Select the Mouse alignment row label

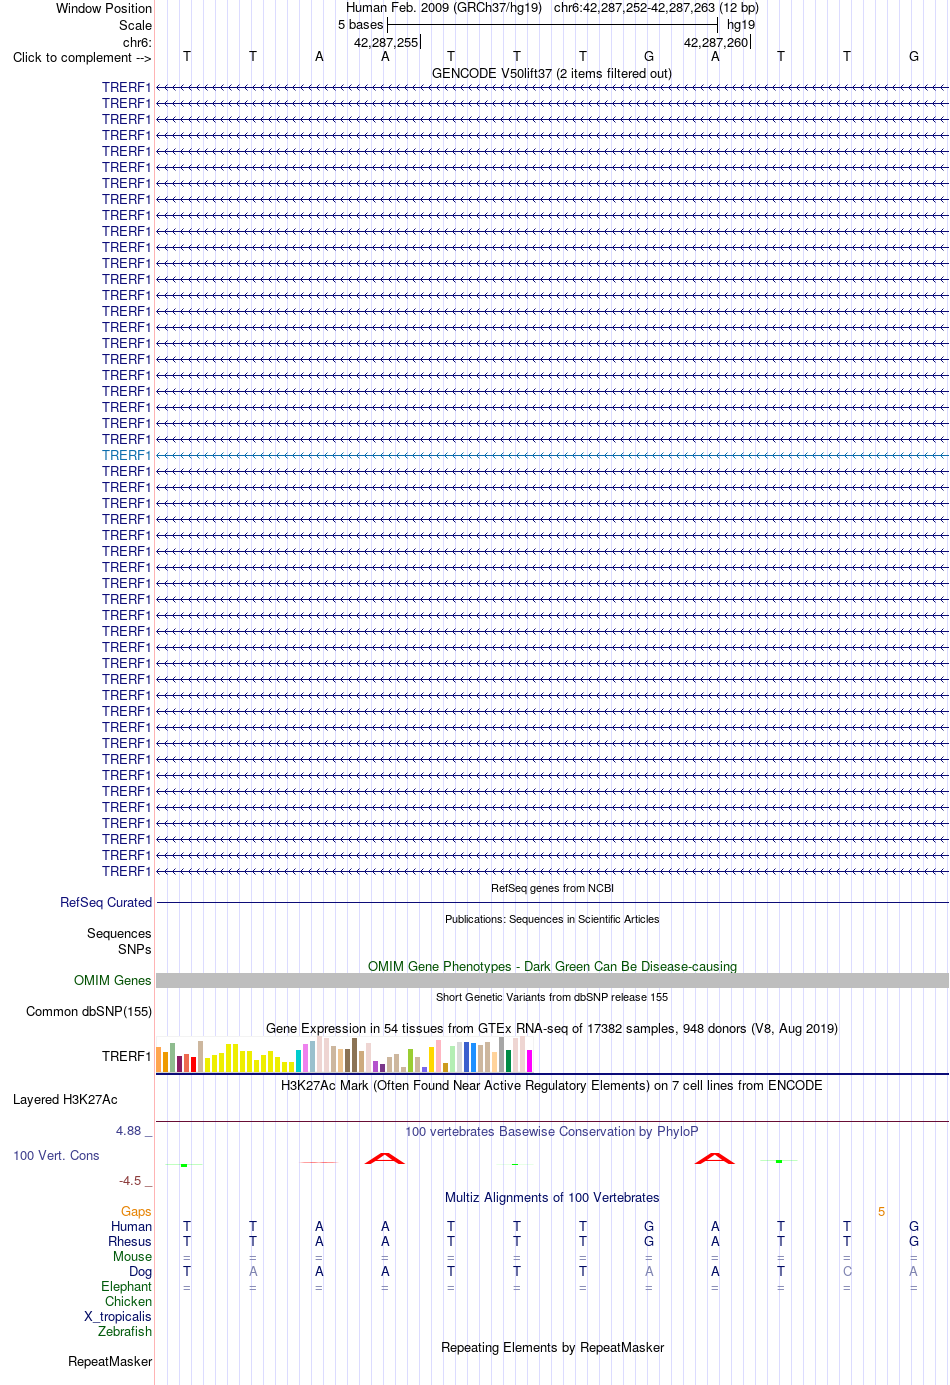coord(133,1257)
